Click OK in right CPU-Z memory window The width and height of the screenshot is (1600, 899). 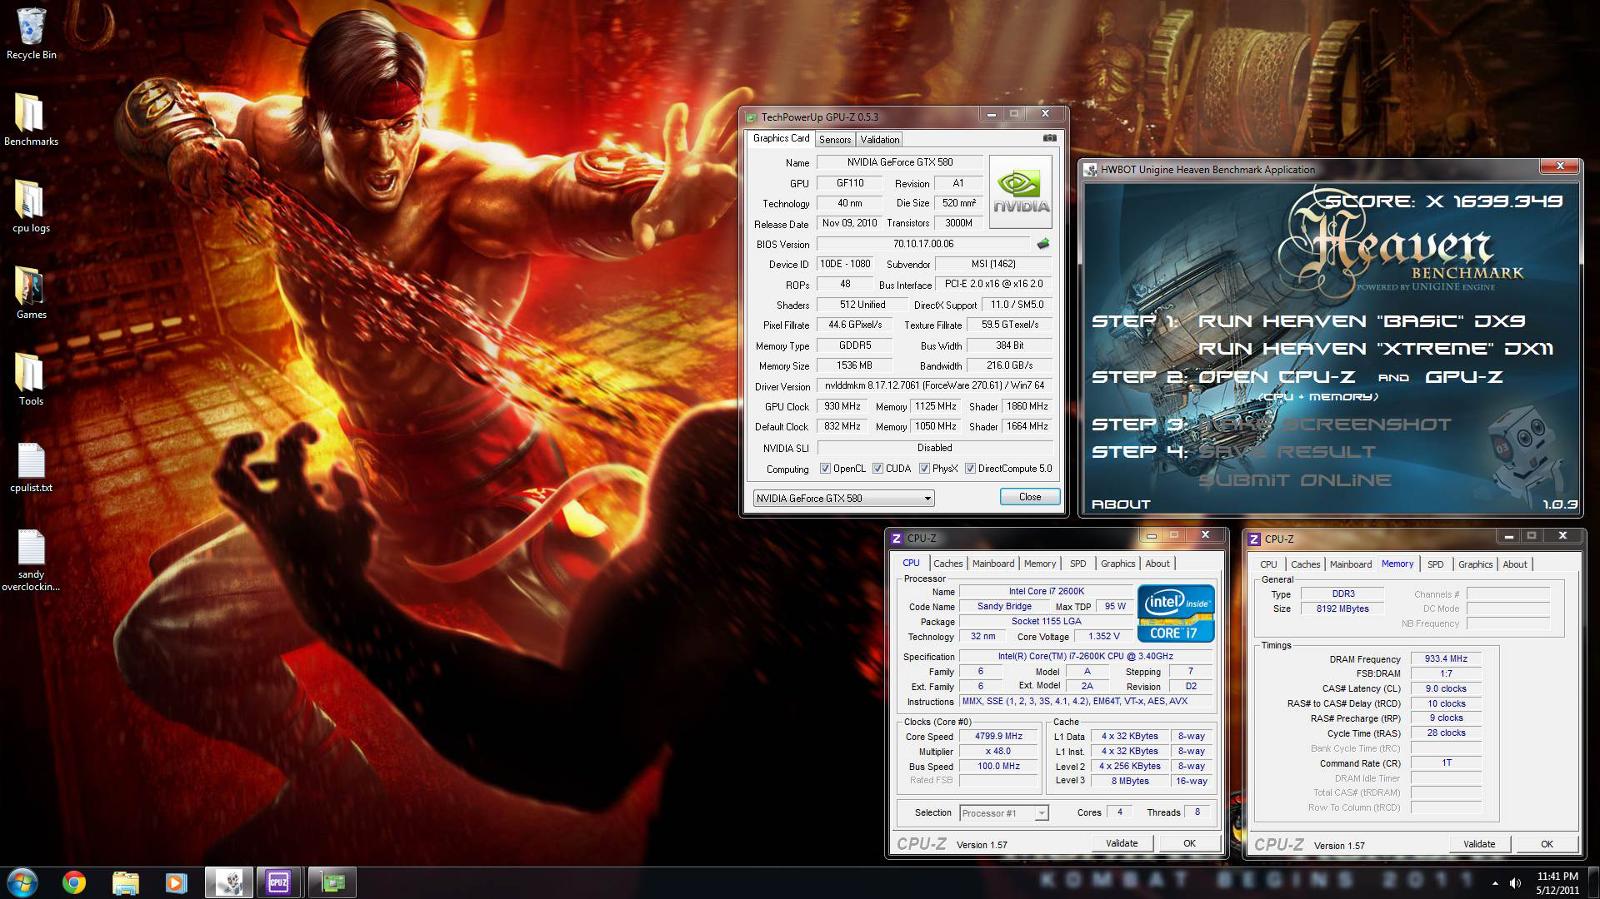1547,844
